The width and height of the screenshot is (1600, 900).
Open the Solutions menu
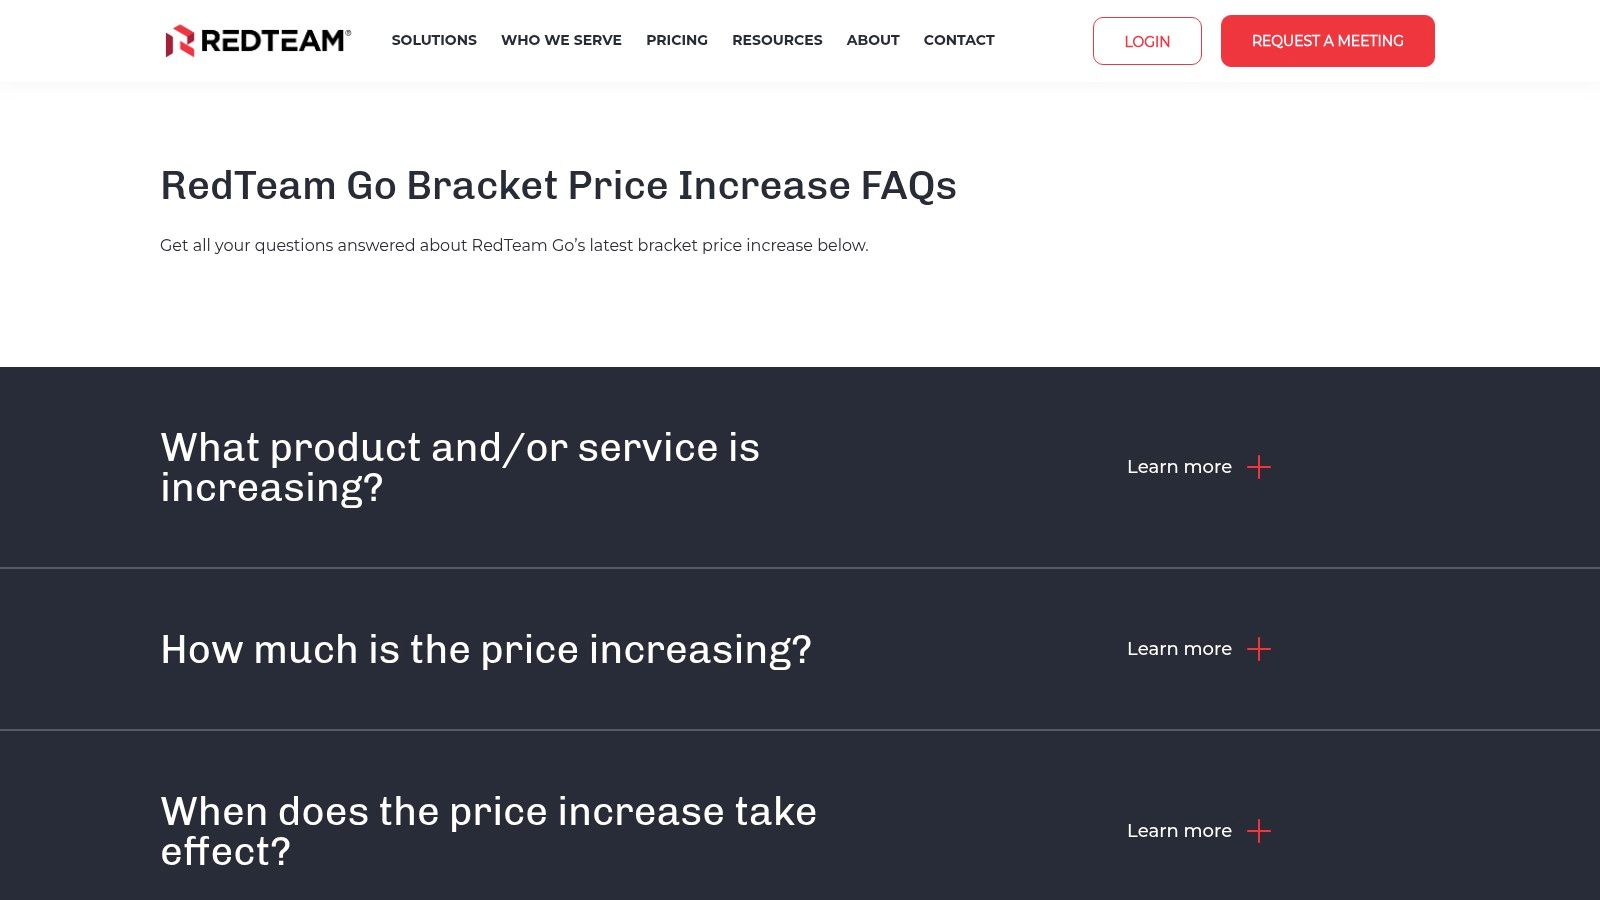tap(434, 40)
